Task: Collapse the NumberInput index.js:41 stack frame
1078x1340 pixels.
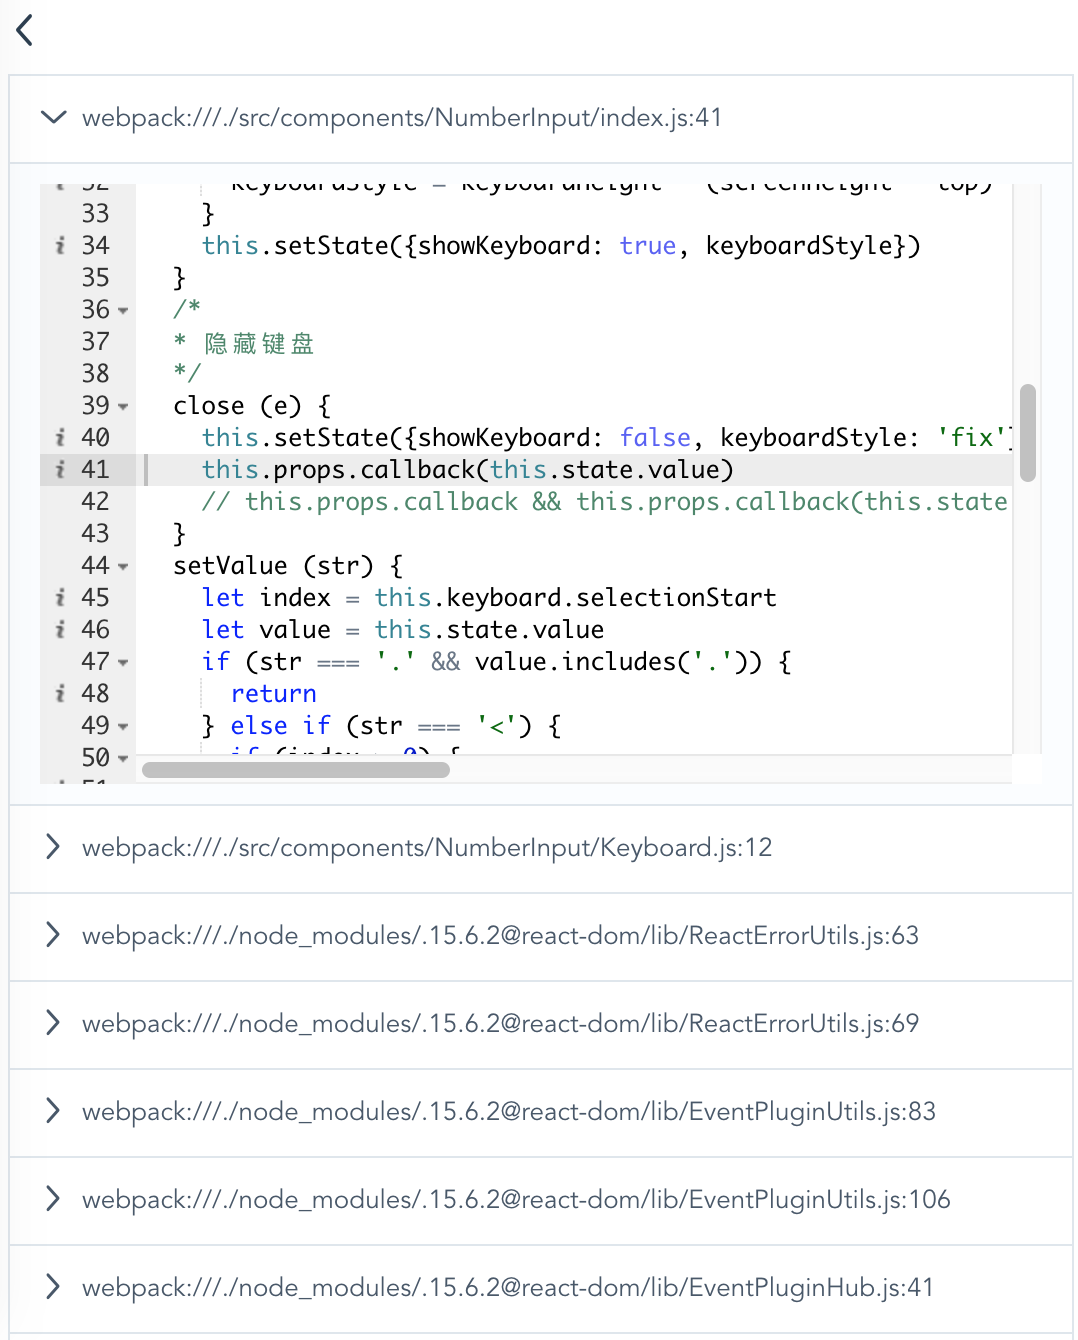Action: point(53,117)
